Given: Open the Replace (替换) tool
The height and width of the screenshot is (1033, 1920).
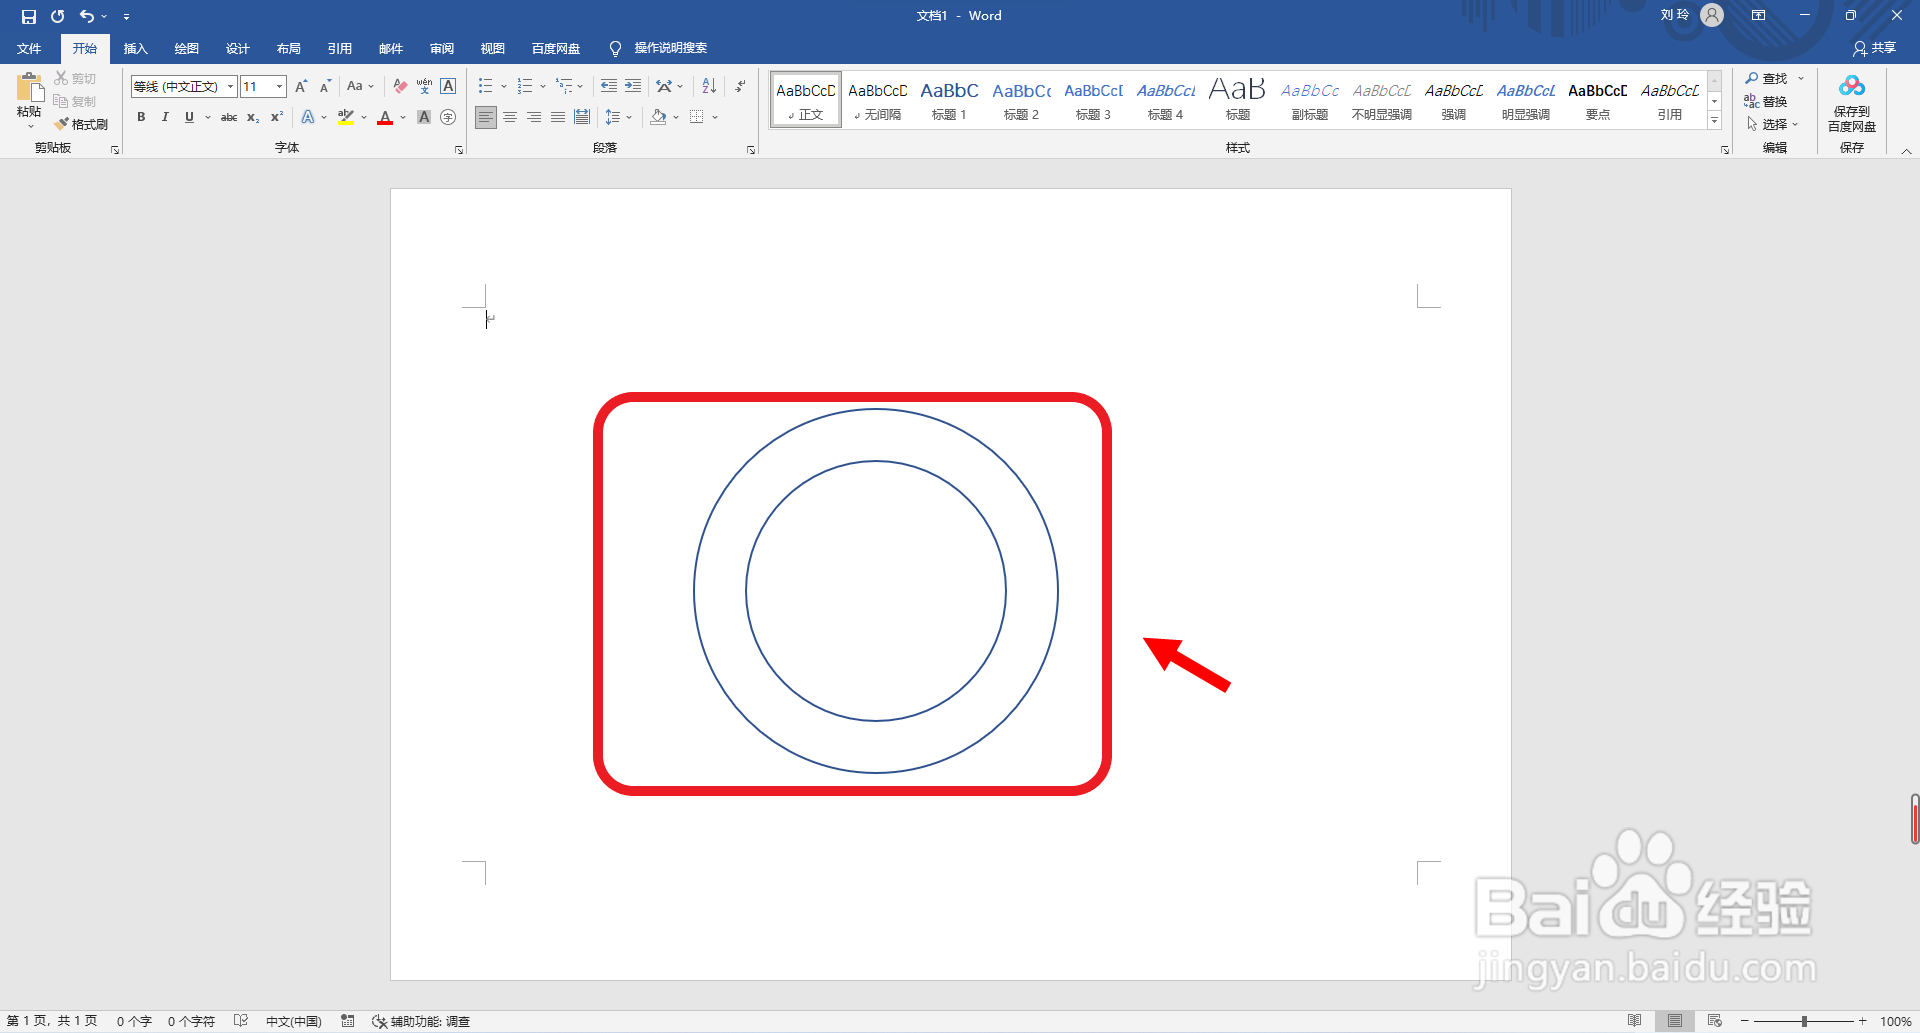Looking at the screenshot, I should (1766, 101).
